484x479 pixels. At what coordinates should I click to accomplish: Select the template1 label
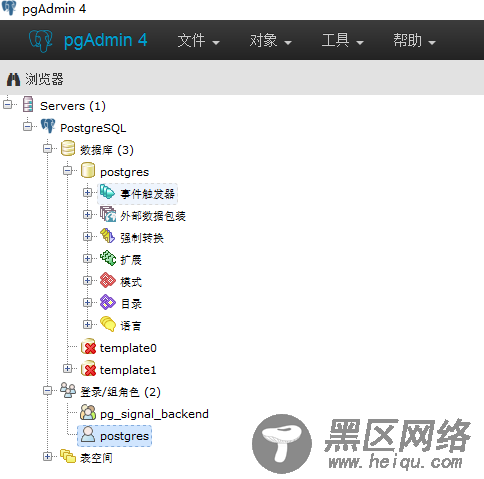point(128,370)
